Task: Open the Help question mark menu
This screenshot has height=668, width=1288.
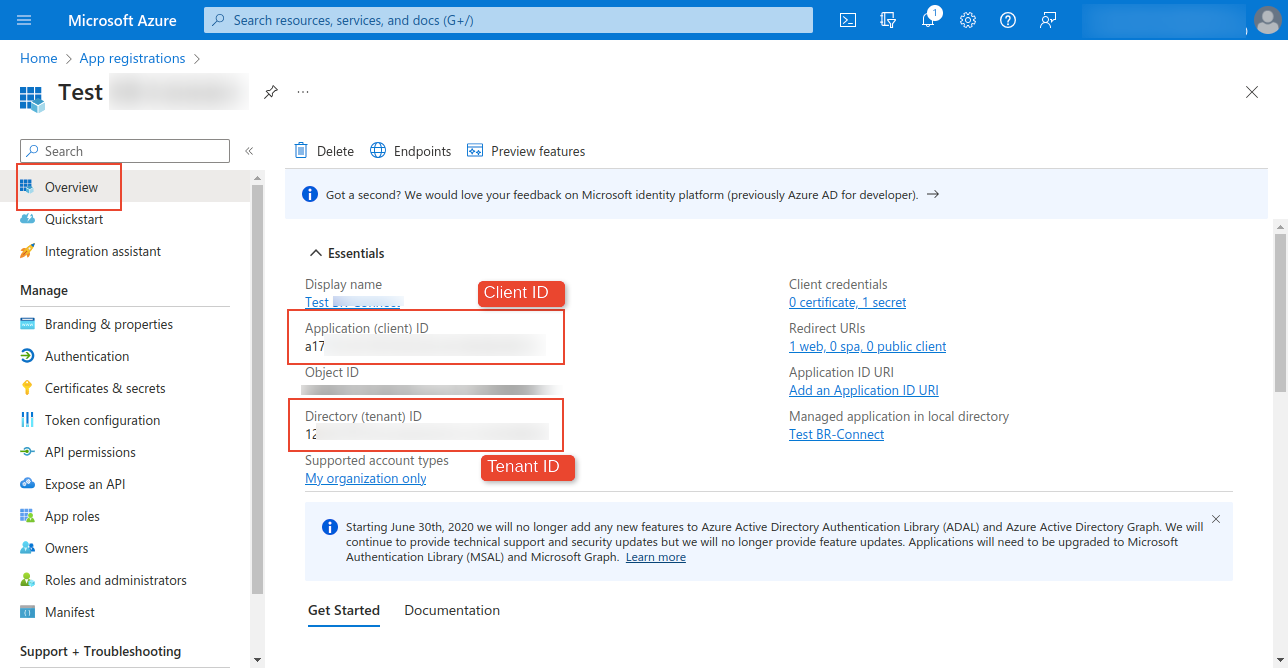Action: click(x=1008, y=20)
